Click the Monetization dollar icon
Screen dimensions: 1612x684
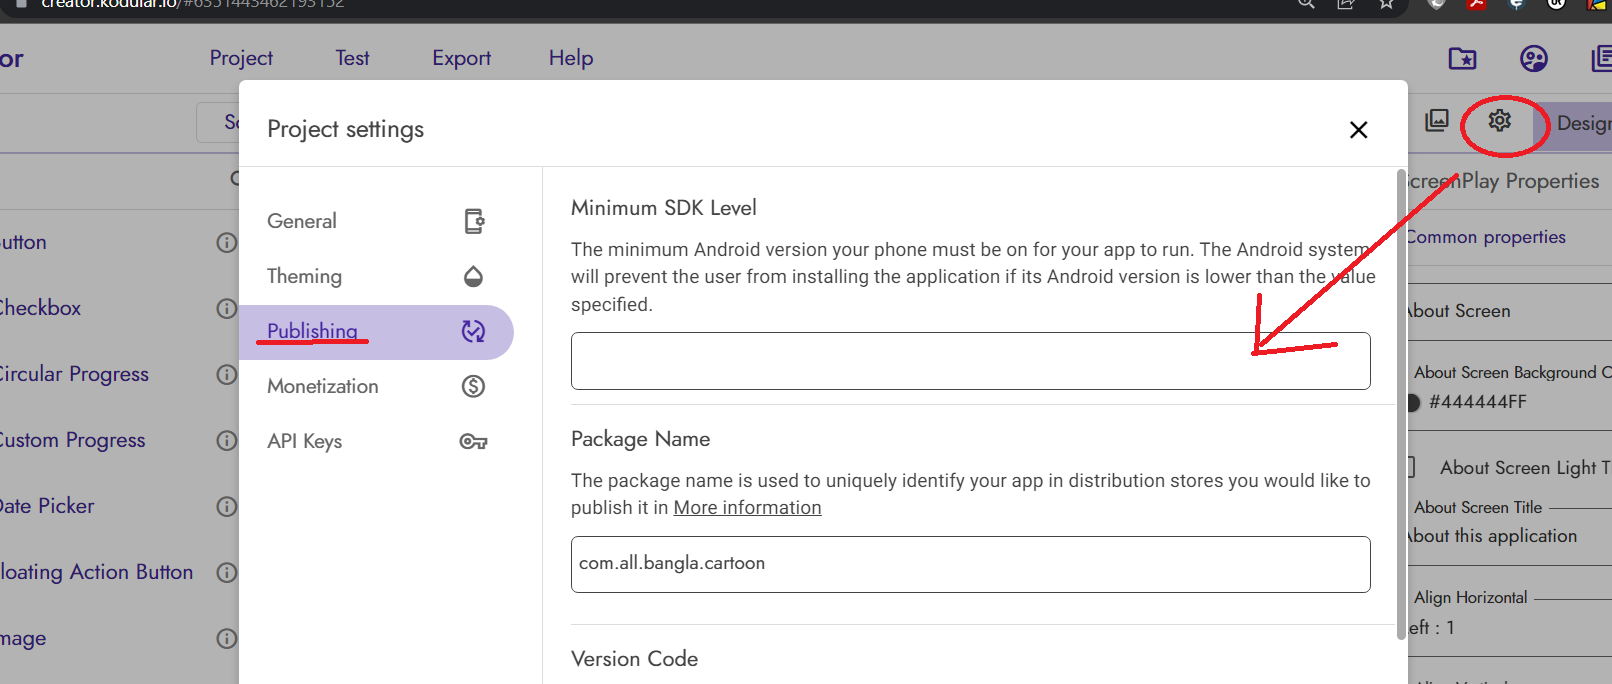click(x=473, y=386)
